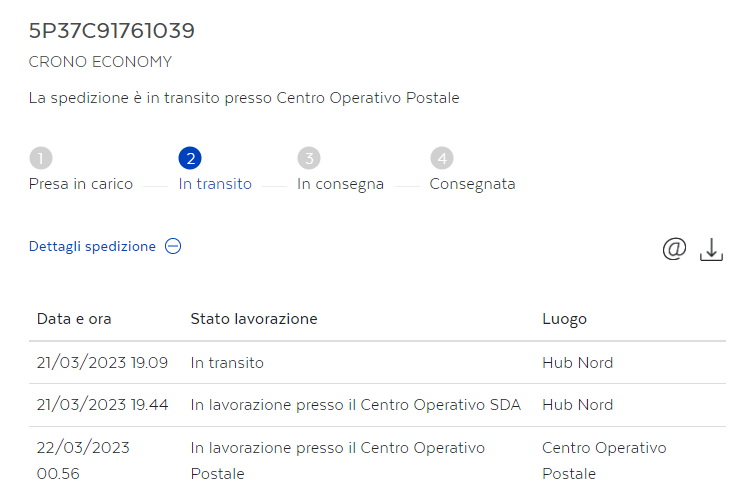
Task: Collapse details with the minus circle icon
Action: coord(173,246)
